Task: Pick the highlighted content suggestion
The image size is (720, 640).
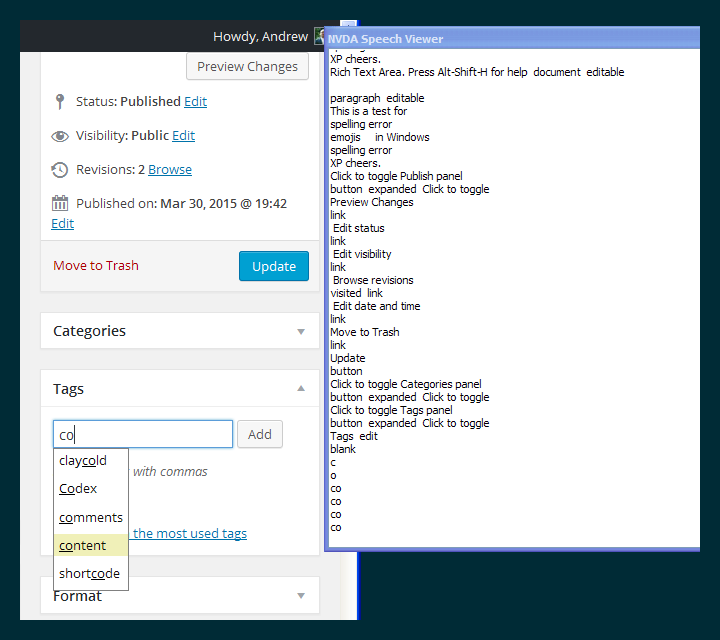Action: tap(91, 545)
